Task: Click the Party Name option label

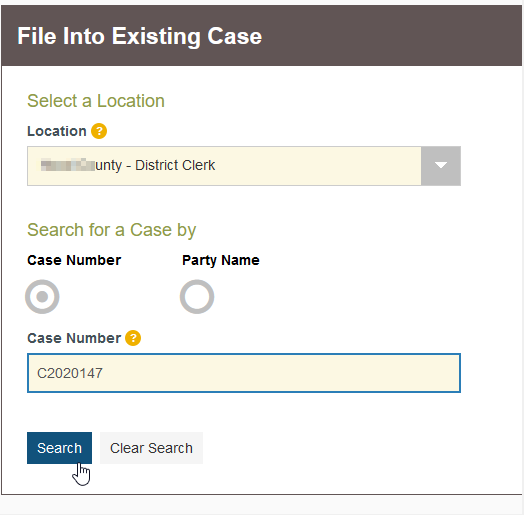Action: click(x=221, y=260)
